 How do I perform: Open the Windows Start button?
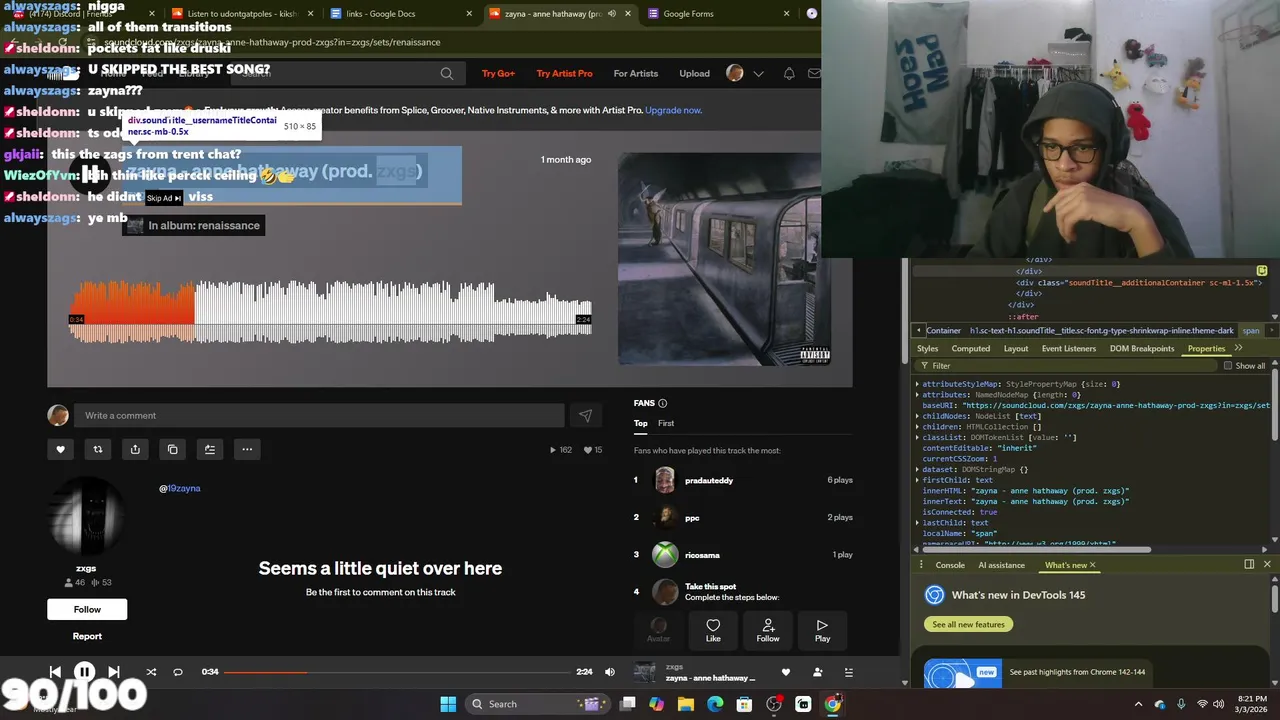pos(448,704)
